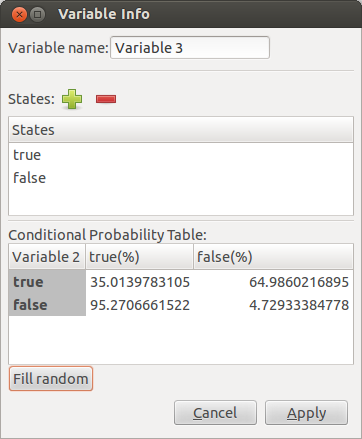The height and width of the screenshot is (439, 362).
Task: Select the 64.9860216895 probability cell
Action: (x=273, y=282)
